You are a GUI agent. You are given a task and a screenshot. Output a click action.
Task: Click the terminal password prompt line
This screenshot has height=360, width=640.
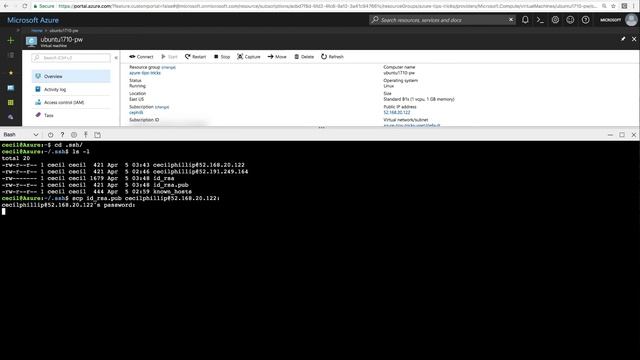(x=68, y=205)
